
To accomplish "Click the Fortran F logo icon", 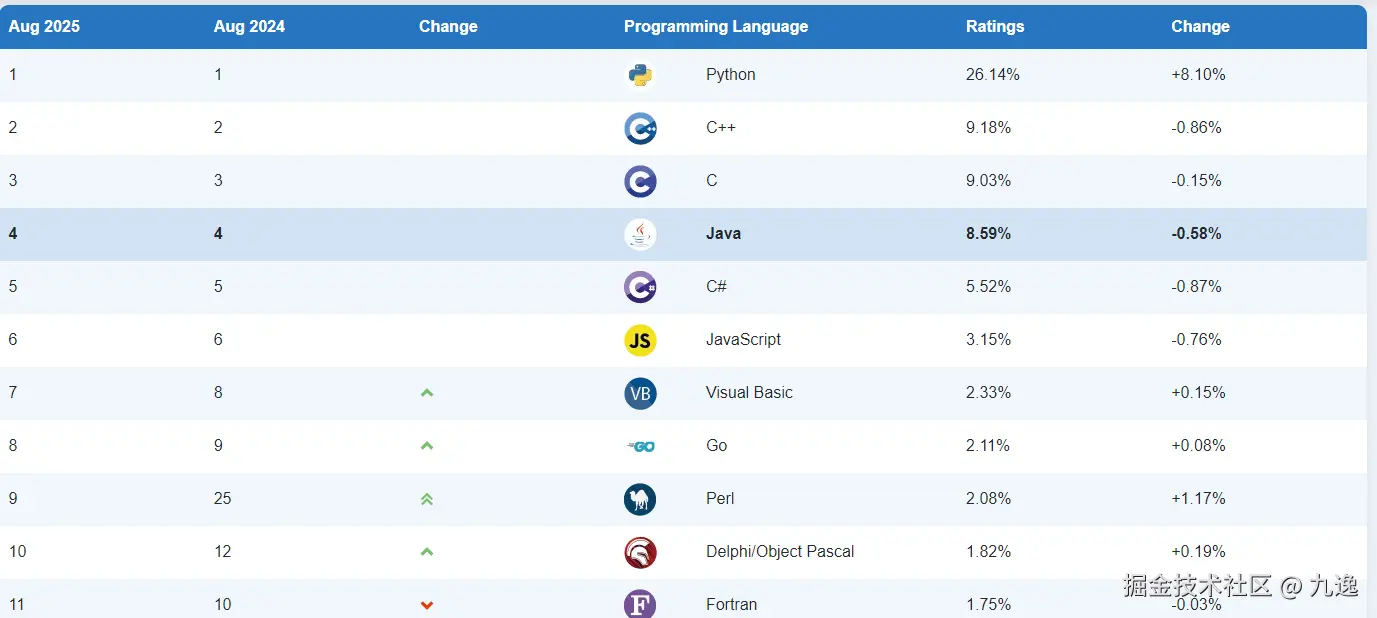I will pos(640,604).
